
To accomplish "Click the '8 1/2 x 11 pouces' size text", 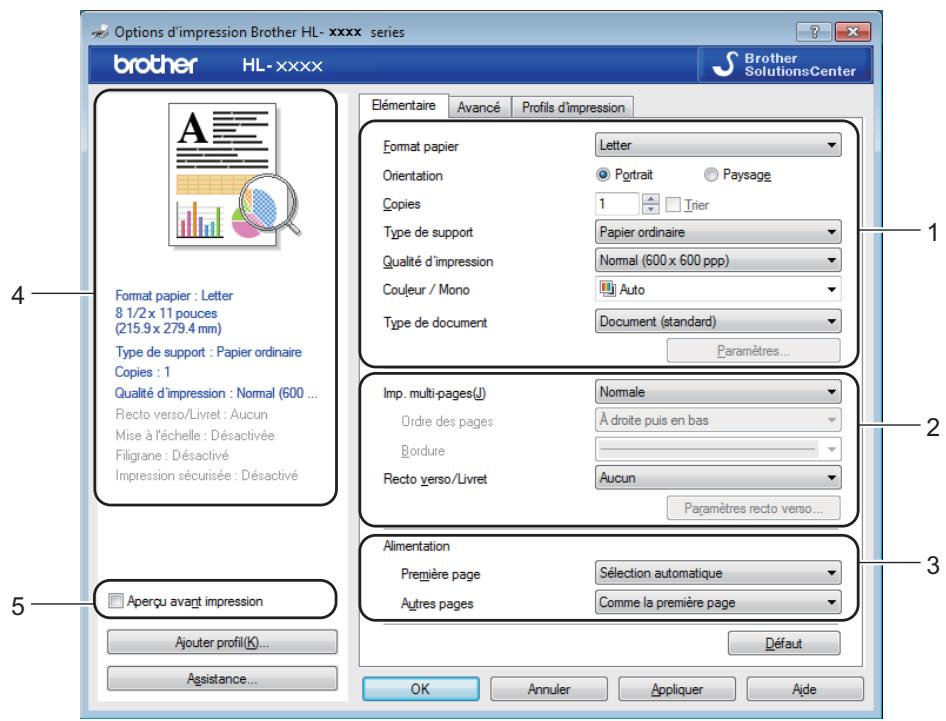I will point(166,313).
